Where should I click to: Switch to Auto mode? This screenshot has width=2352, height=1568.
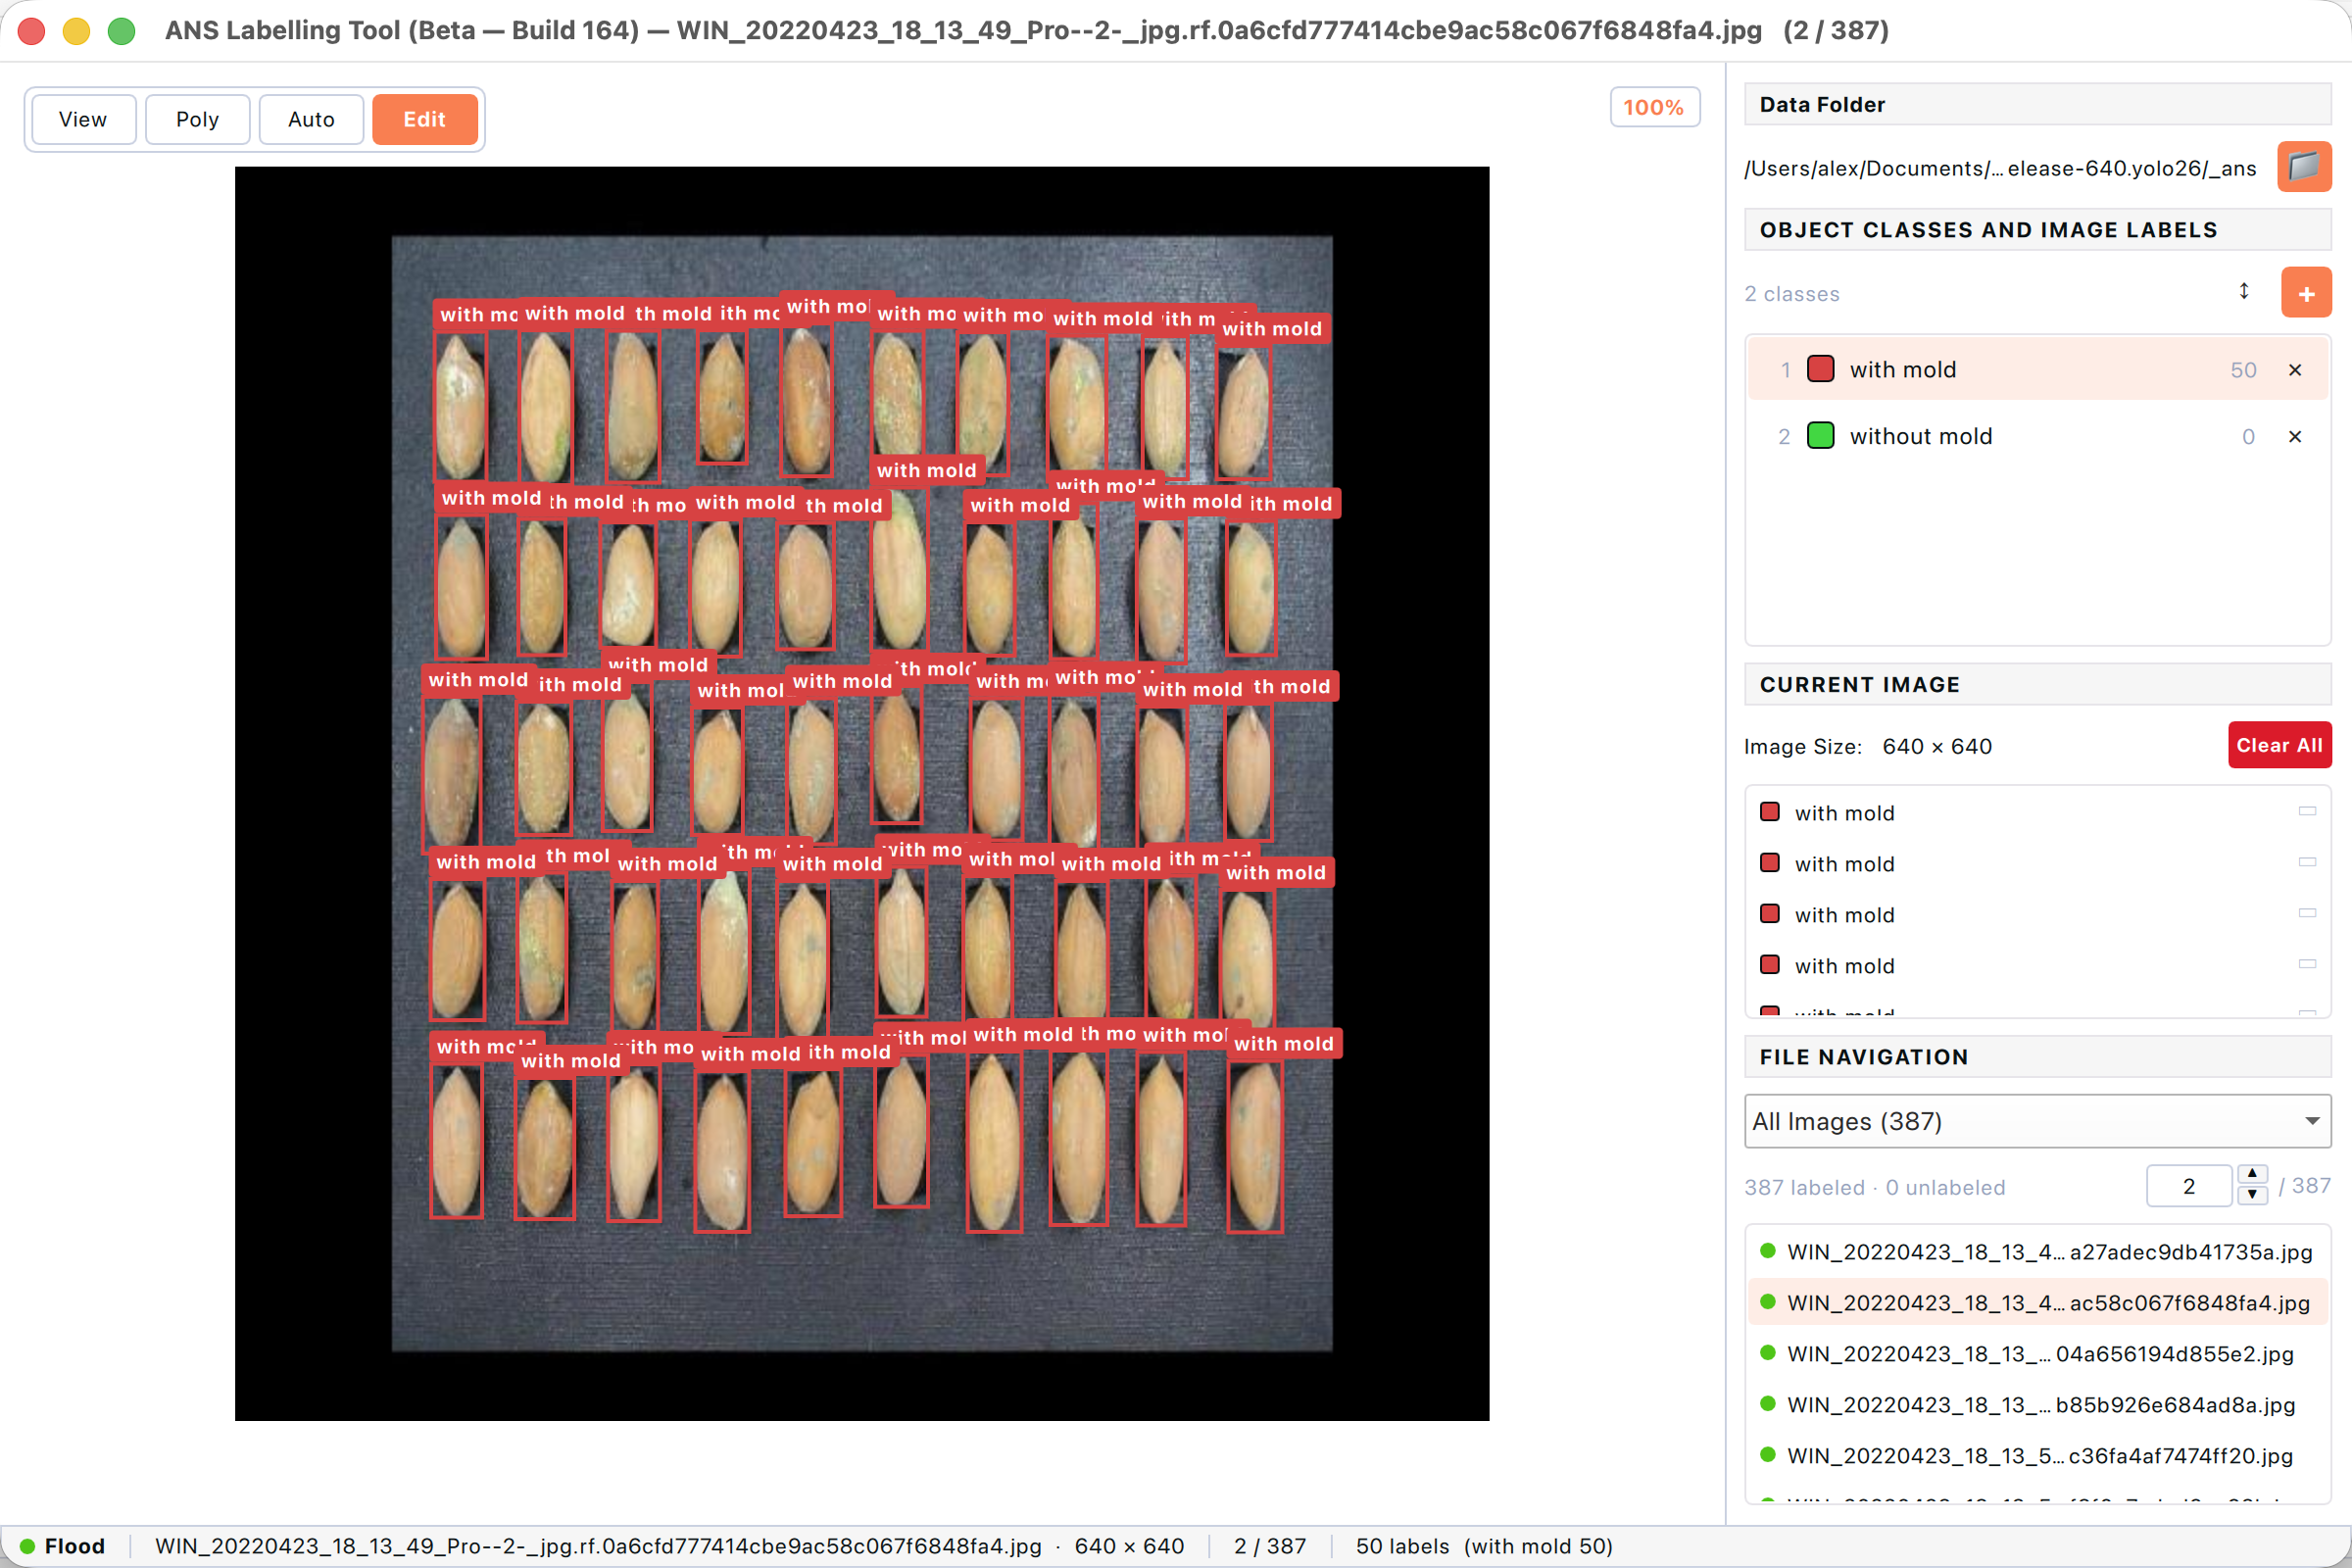tap(311, 119)
